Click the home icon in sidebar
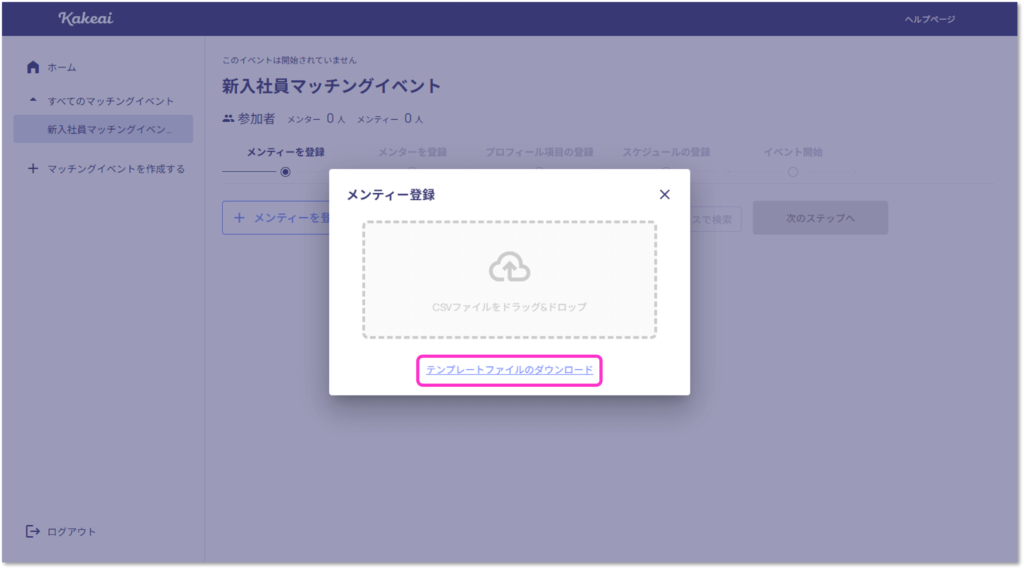This screenshot has height=569, width=1024. point(33,67)
